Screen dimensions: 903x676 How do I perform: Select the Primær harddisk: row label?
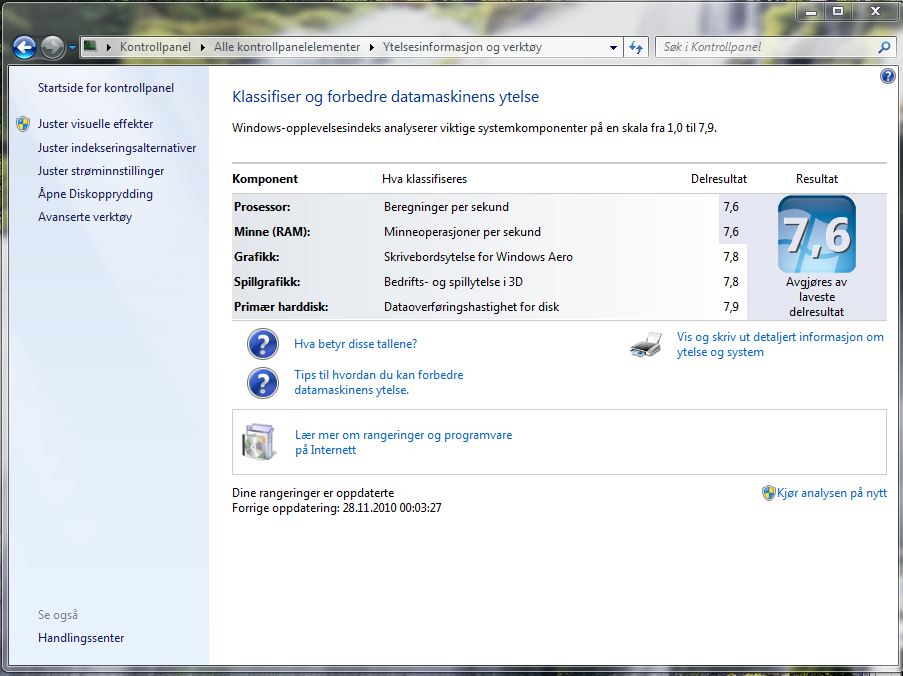click(281, 307)
